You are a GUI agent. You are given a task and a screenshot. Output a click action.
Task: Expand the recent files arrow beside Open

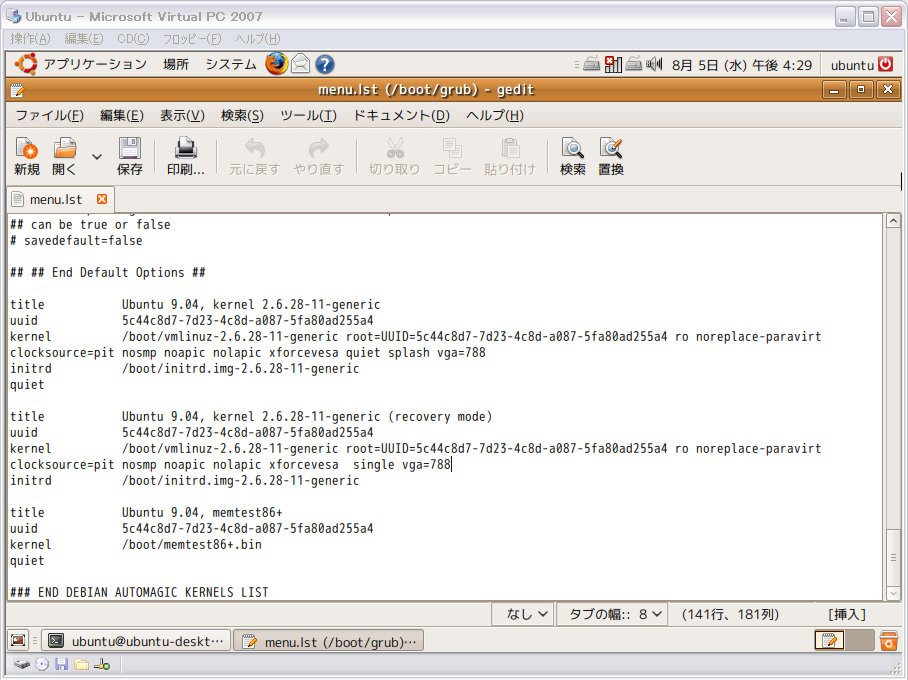click(97, 156)
